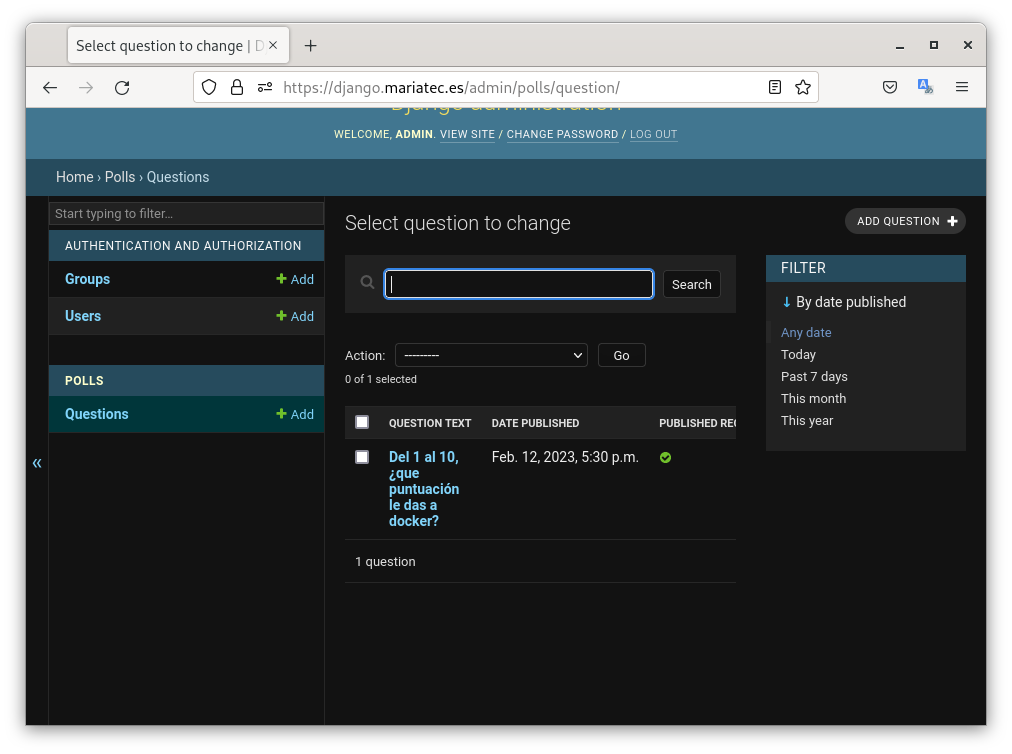
Task: Filter questions by This month
Action: (x=813, y=399)
